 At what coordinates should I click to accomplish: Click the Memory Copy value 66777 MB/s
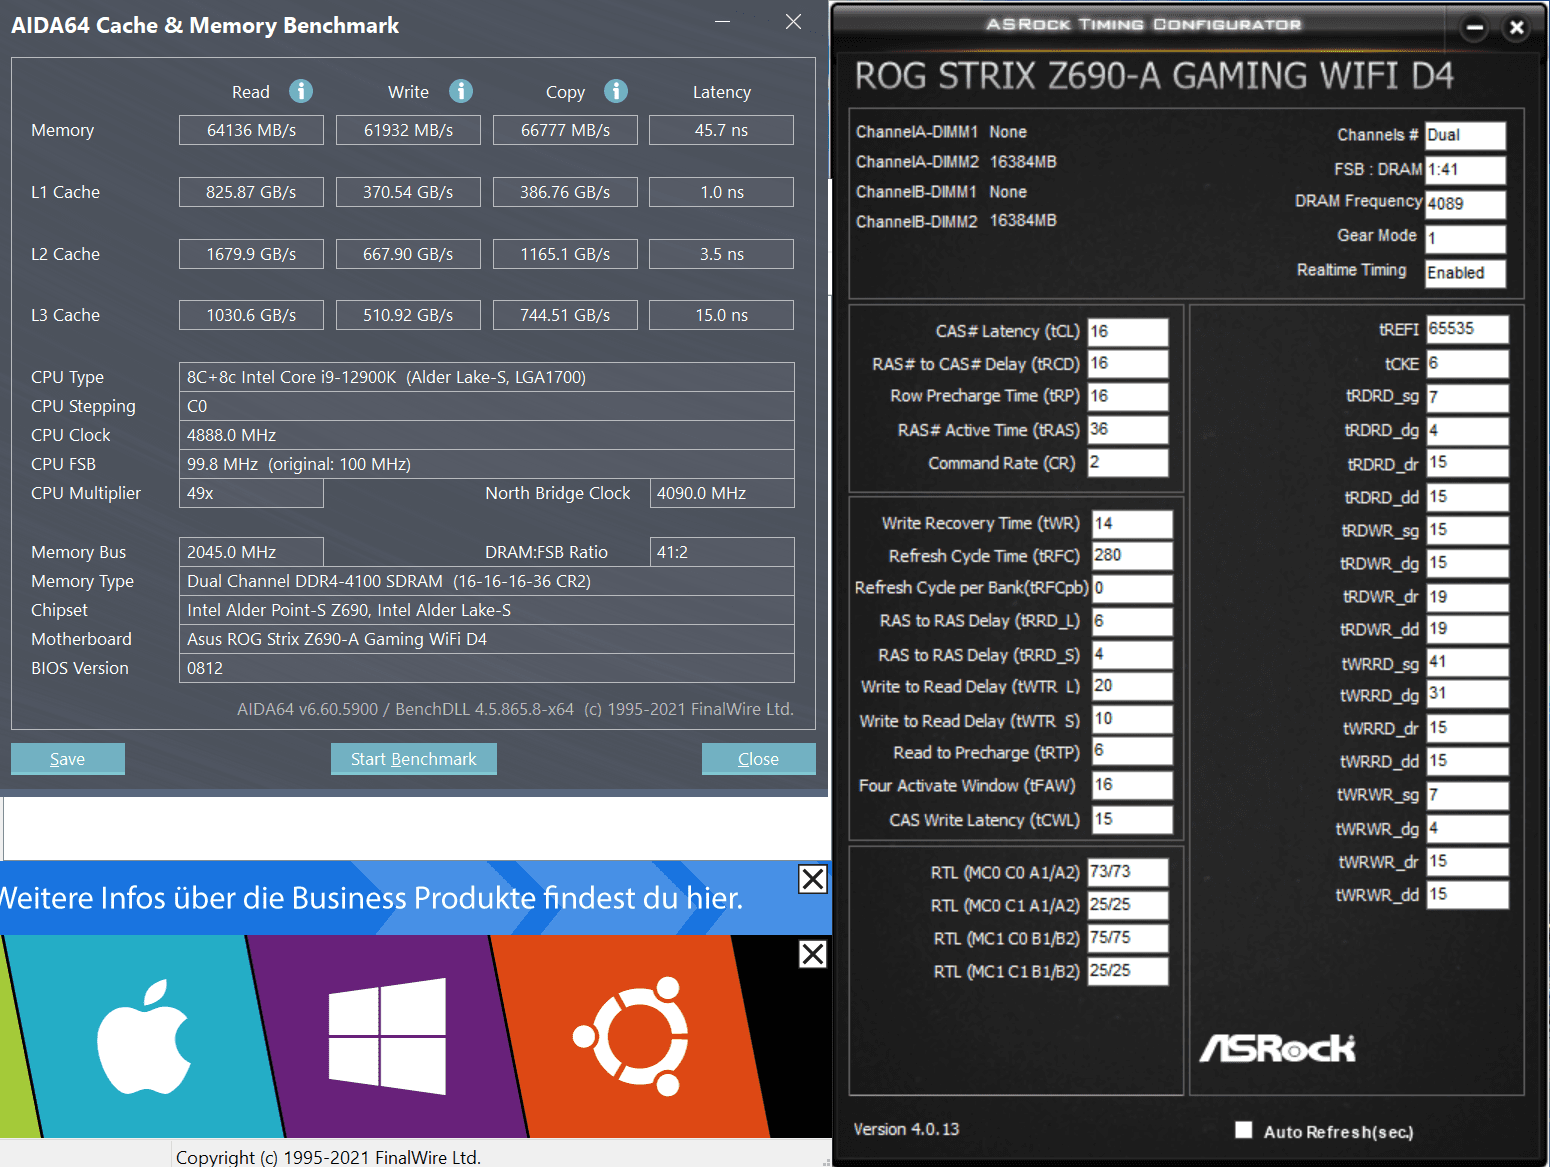(565, 130)
